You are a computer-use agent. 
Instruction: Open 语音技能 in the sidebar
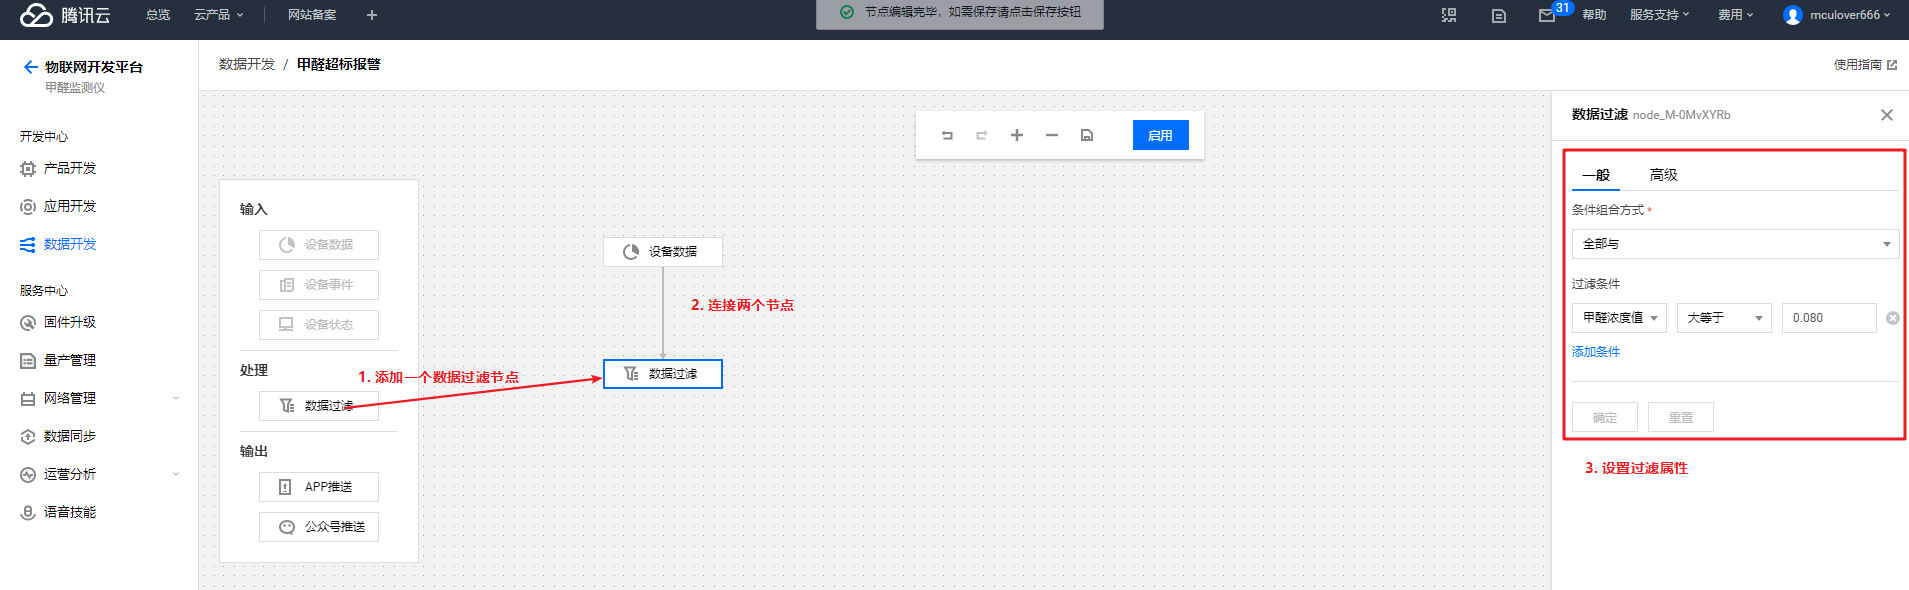(70, 512)
